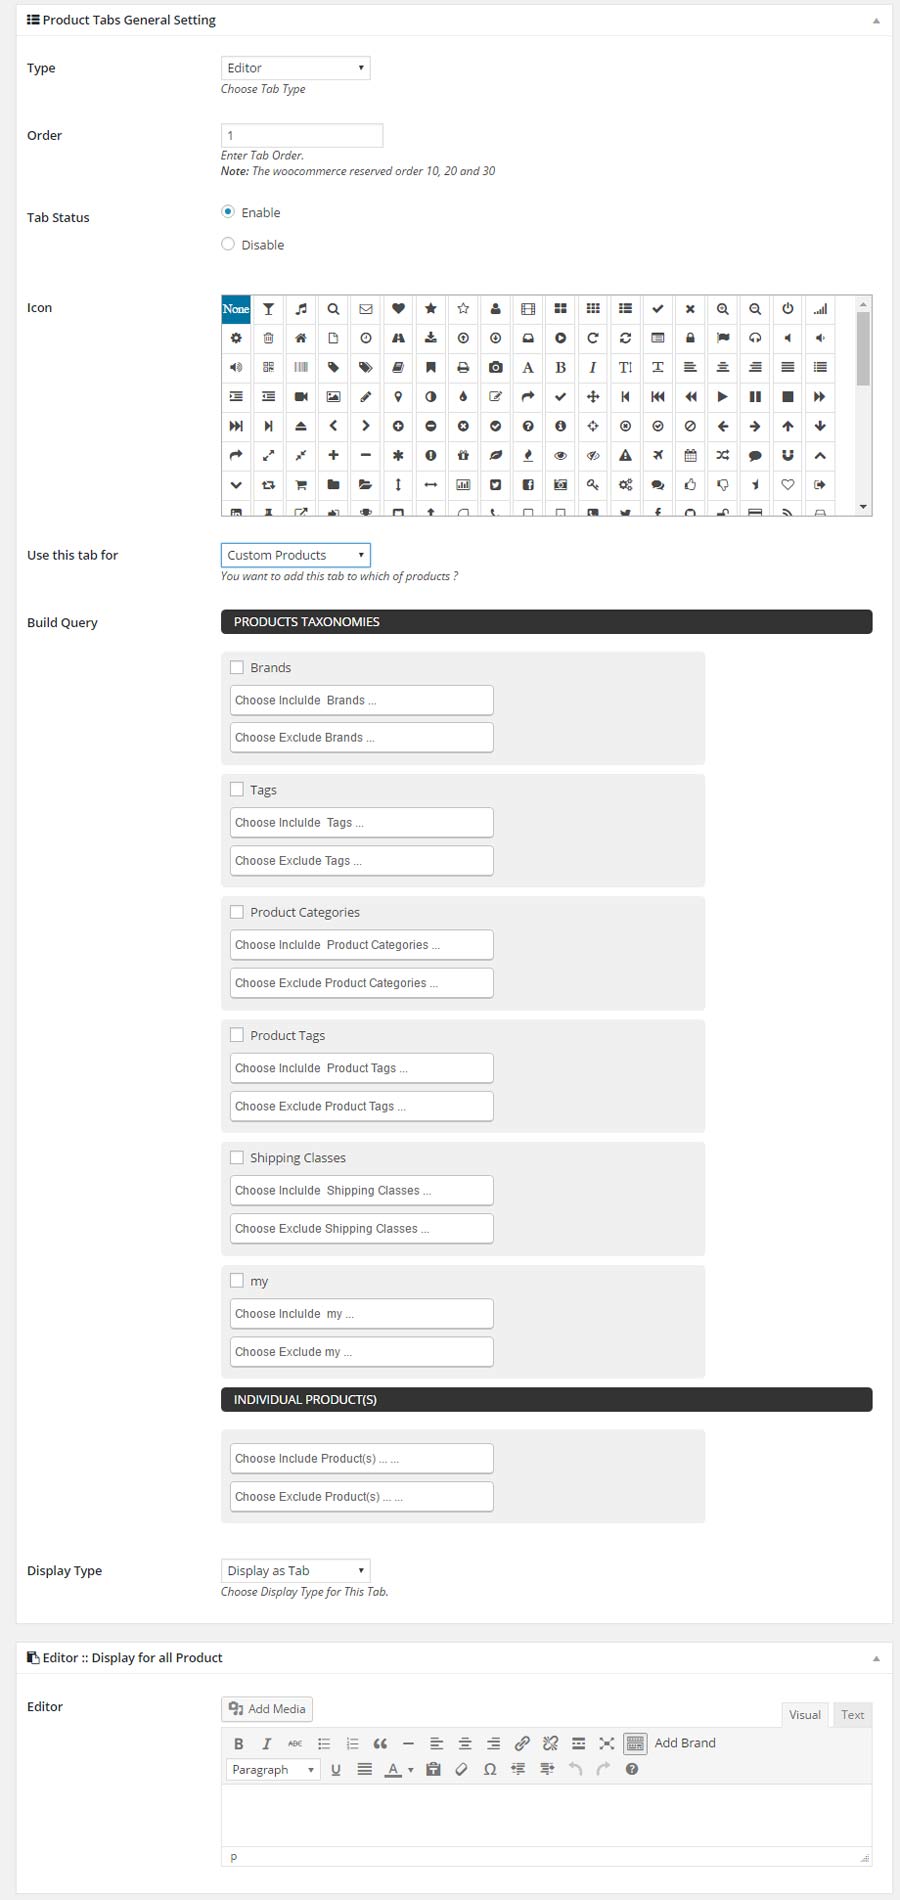Click the insert link icon in editor
900x1900 pixels.
tap(522, 1743)
